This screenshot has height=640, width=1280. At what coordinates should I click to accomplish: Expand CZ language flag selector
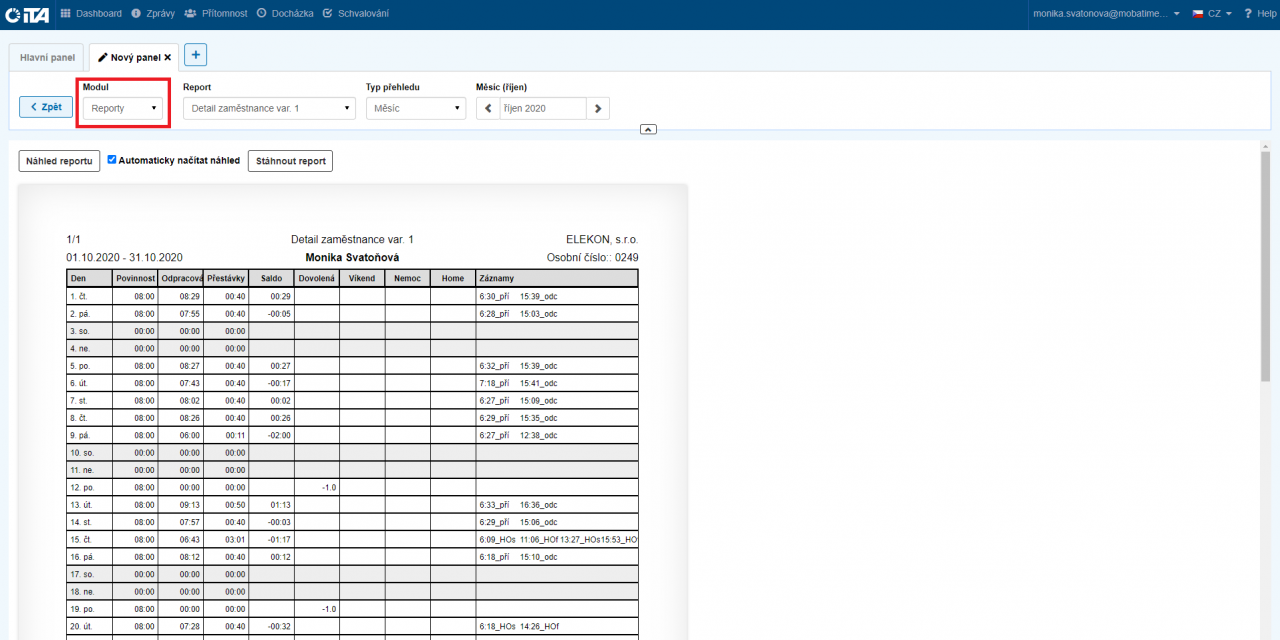1211,14
